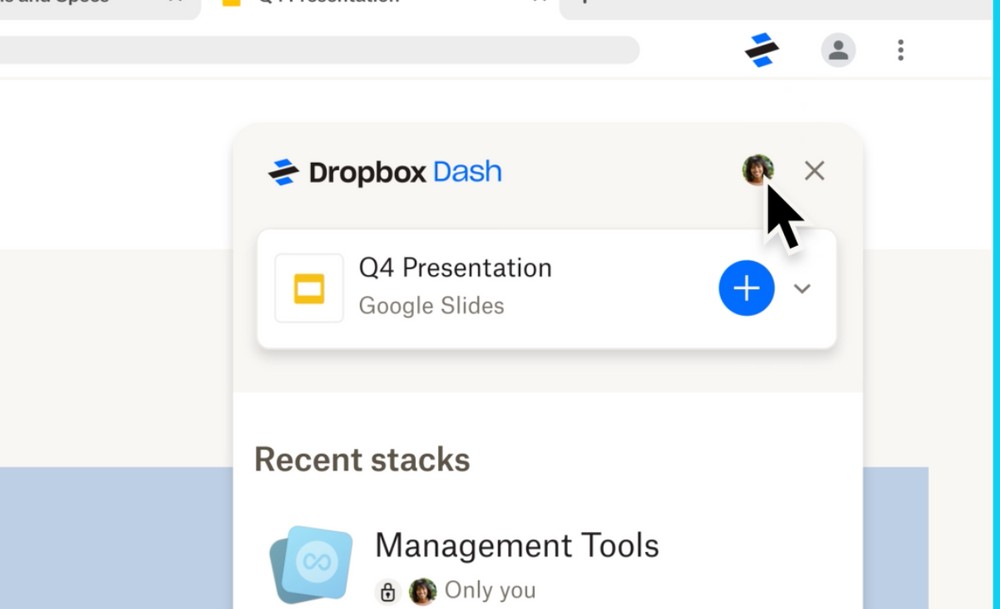Click the yellow Google Slides file icon
Viewport: 1000px width, 609px height.
309,289
